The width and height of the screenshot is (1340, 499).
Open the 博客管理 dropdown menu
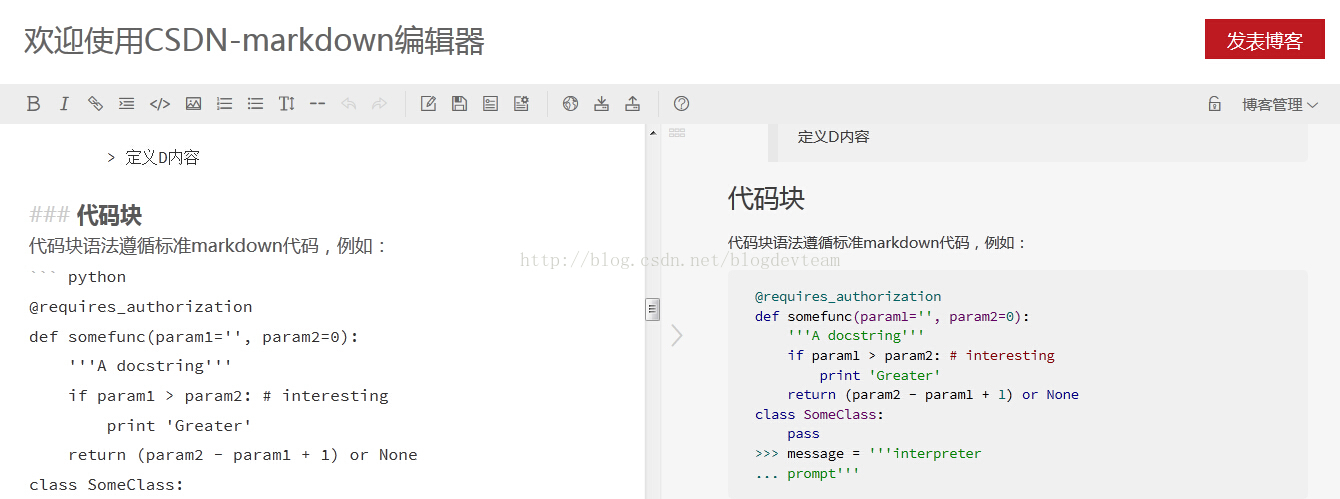(1280, 105)
